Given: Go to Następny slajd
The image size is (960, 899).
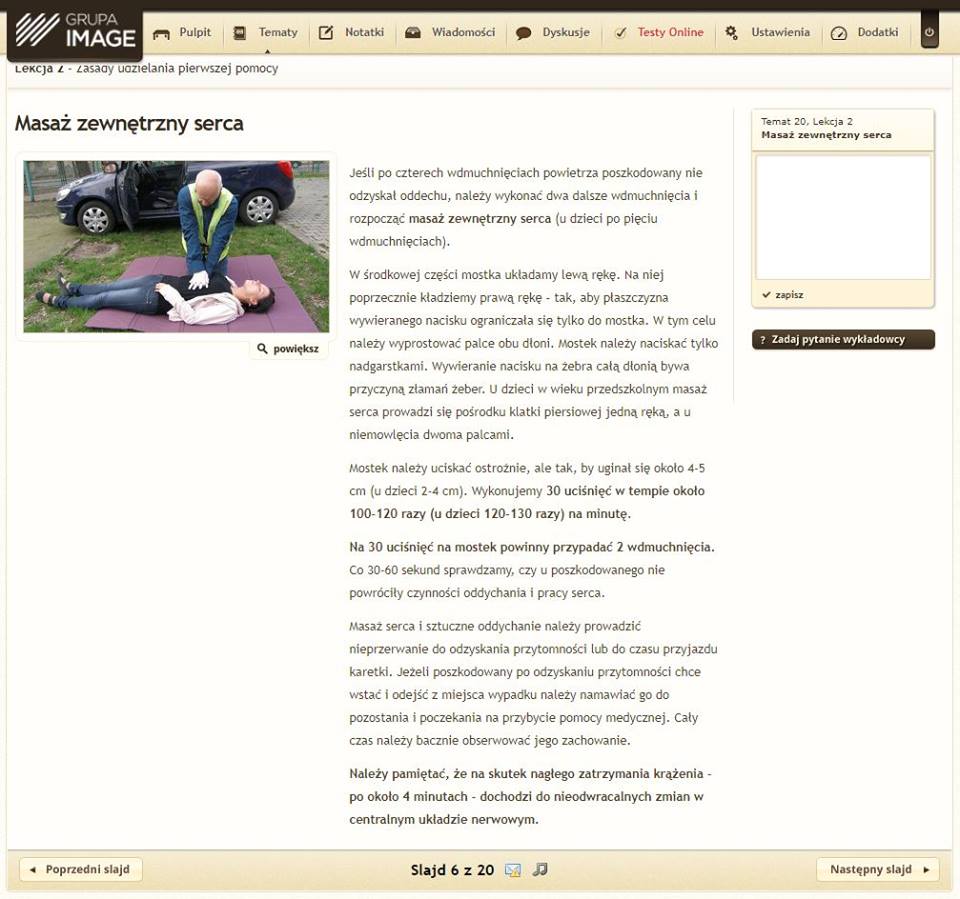Looking at the screenshot, I should (x=877, y=870).
